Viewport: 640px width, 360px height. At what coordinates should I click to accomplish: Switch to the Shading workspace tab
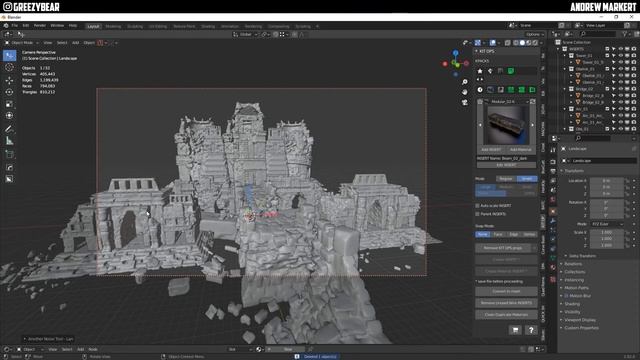pos(208,26)
